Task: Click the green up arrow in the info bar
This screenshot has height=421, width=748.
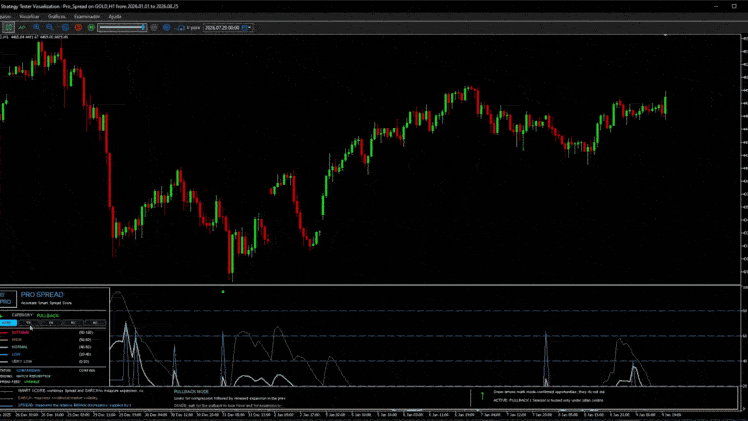Action: tap(482, 396)
